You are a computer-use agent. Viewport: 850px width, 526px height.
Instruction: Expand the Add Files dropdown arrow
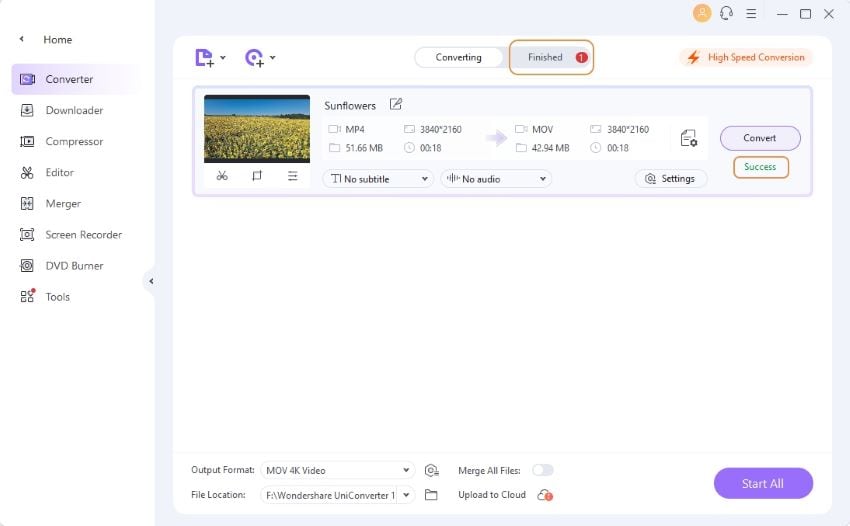click(223, 57)
